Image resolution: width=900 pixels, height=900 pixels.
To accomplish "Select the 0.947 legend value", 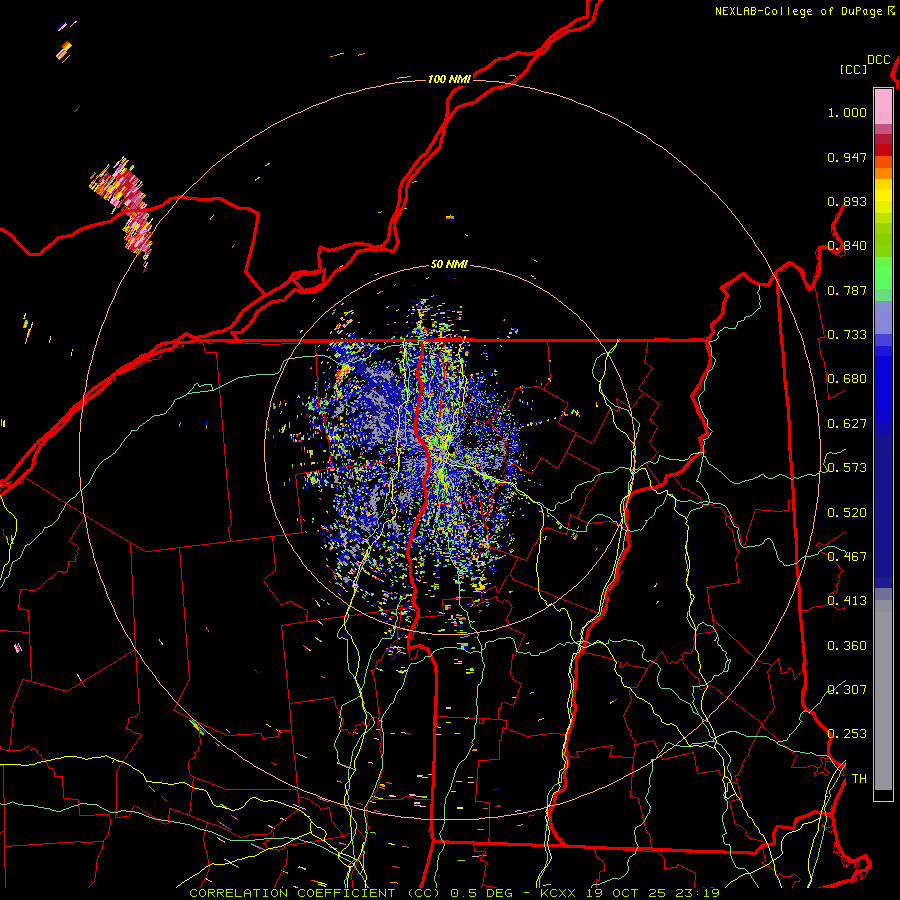I will click(847, 157).
